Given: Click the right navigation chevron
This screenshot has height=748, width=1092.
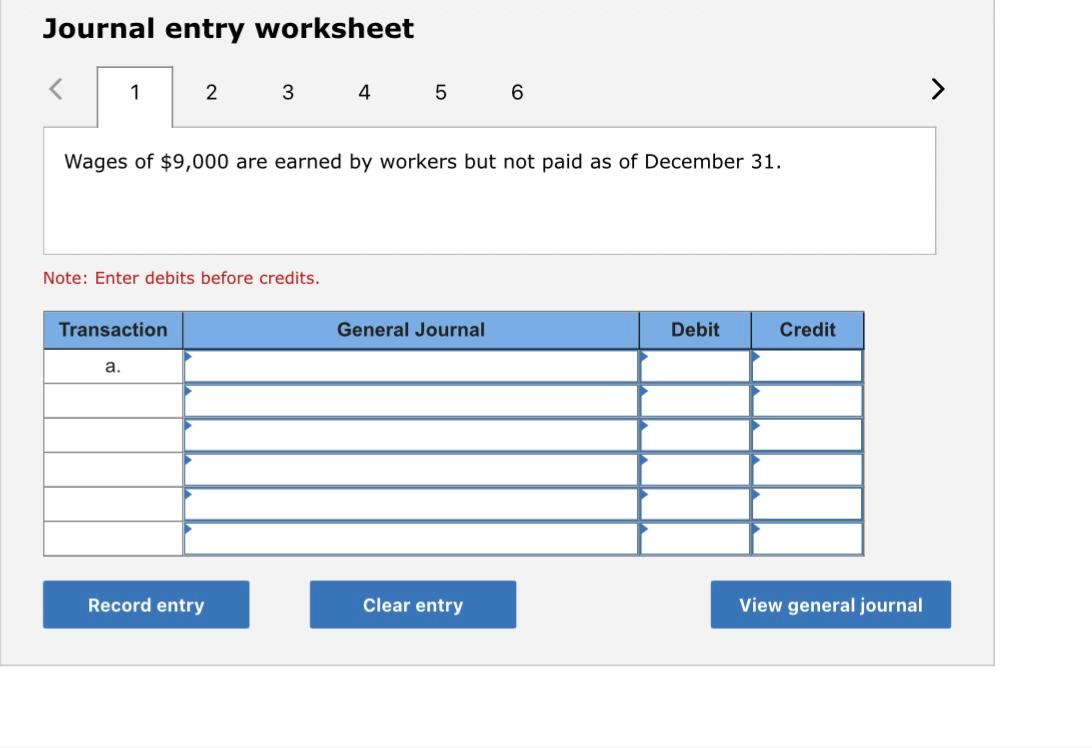Looking at the screenshot, I should [937, 89].
